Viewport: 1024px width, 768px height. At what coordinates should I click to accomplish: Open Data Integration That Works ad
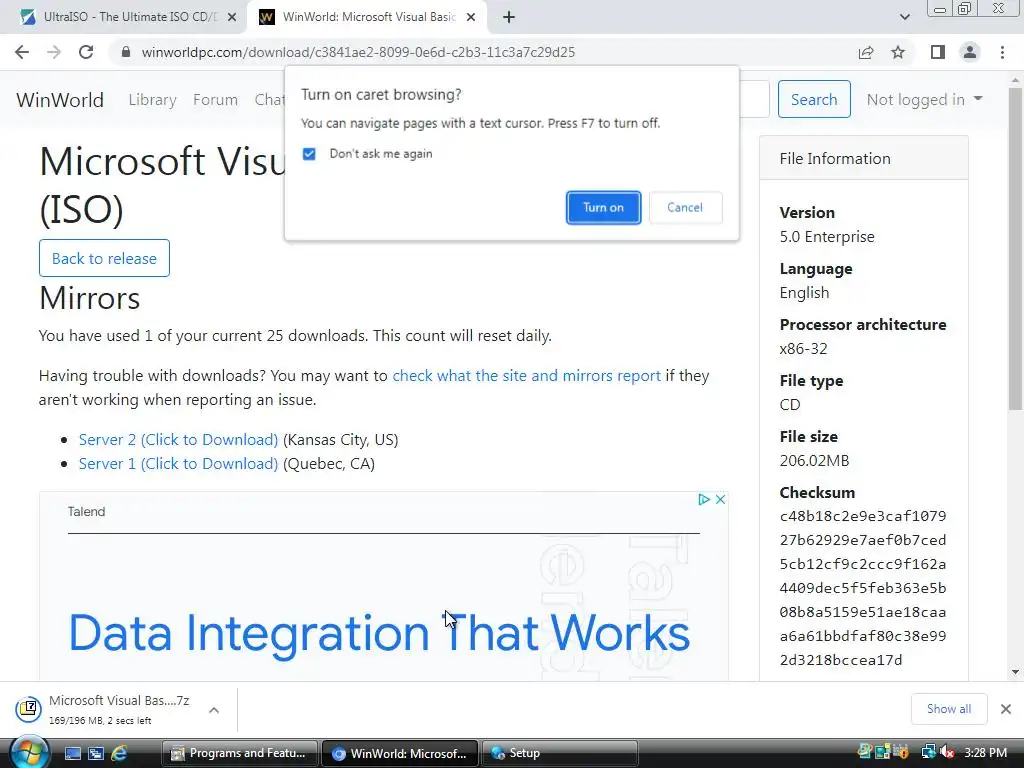[x=379, y=633]
